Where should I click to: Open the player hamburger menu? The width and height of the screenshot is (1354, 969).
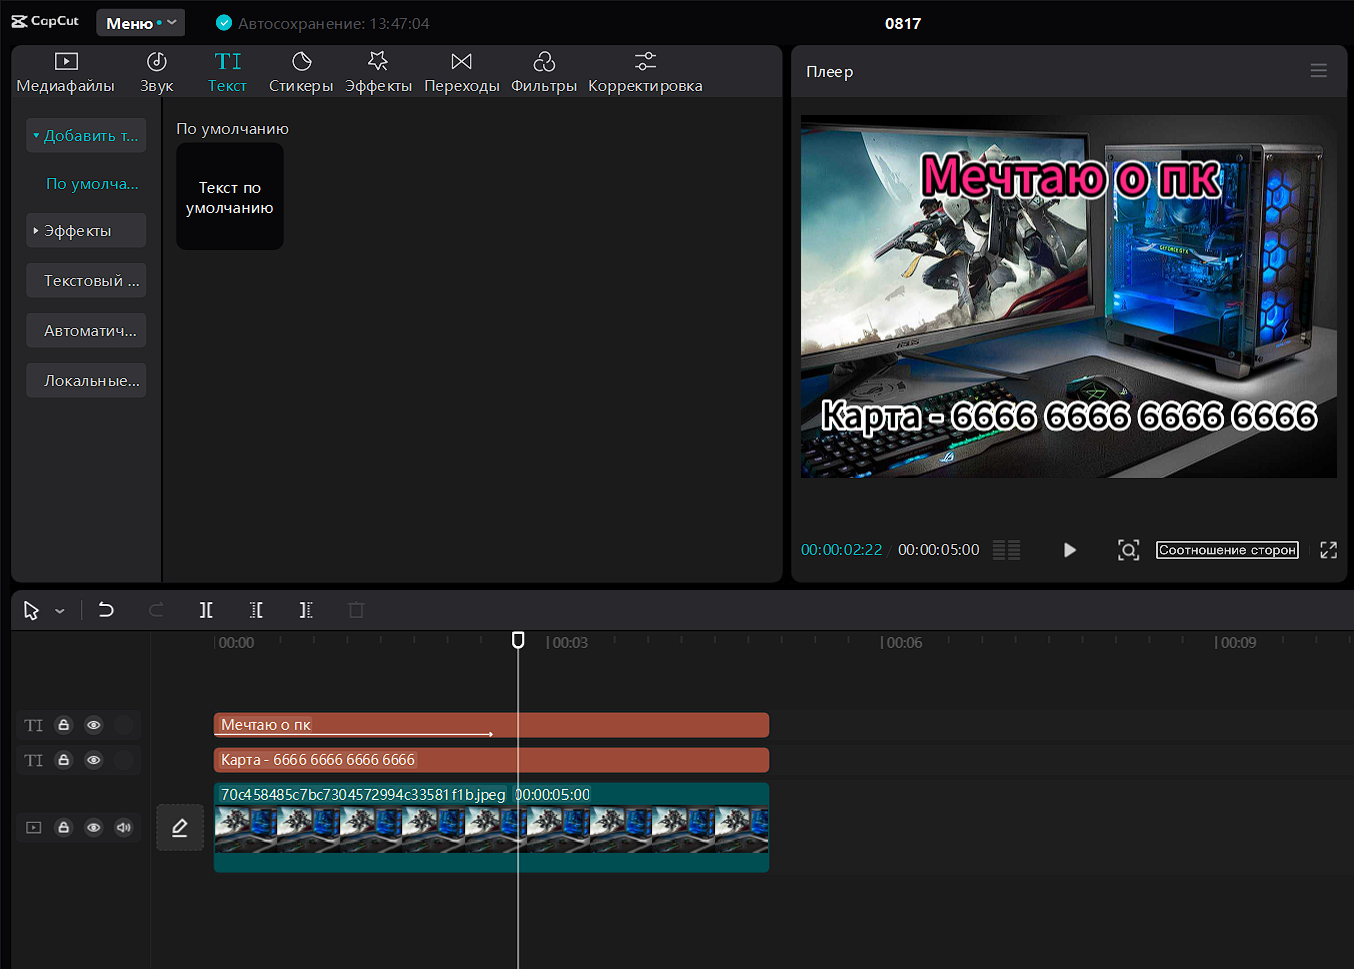tap(1318, 71)
